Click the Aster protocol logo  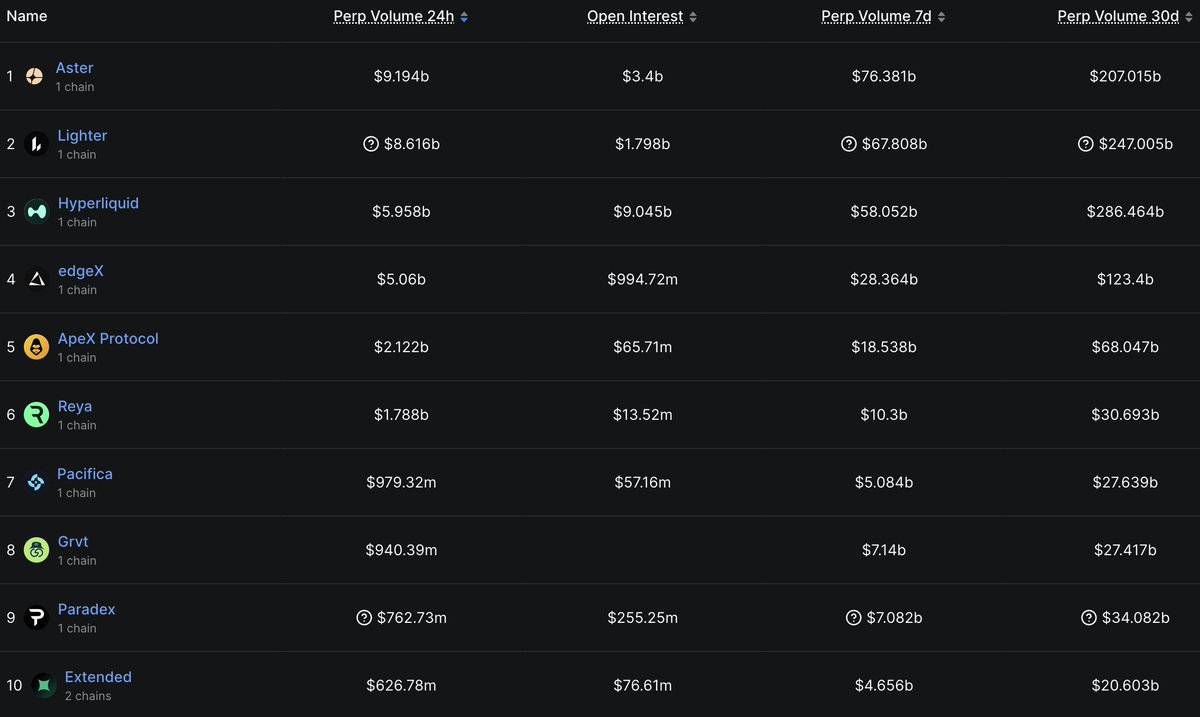click(35, 75)
